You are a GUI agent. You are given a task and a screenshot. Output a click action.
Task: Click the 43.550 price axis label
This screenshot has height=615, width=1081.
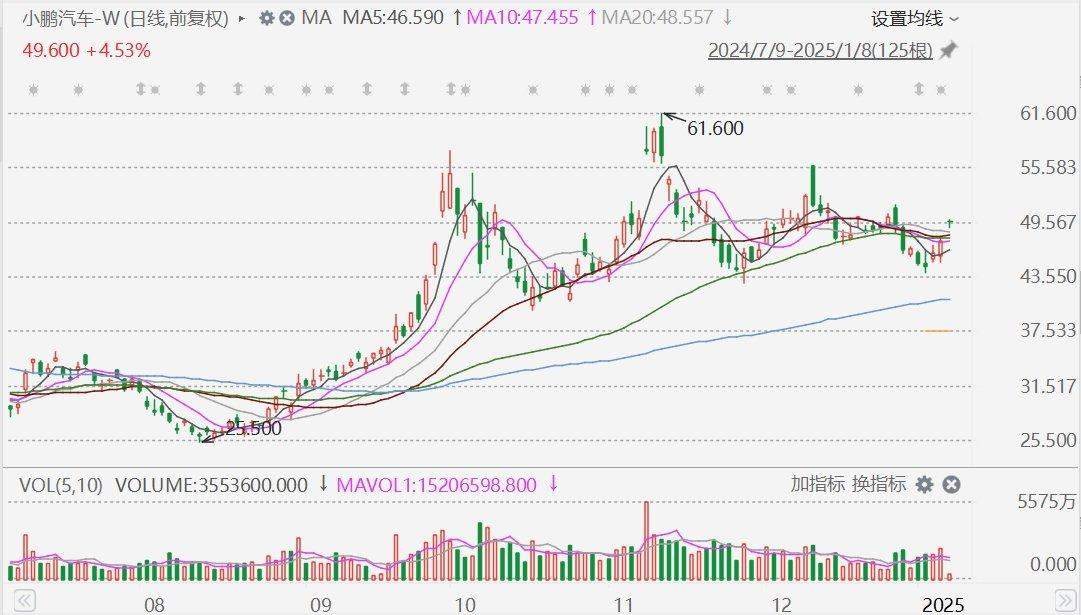tap(1048, 276)
